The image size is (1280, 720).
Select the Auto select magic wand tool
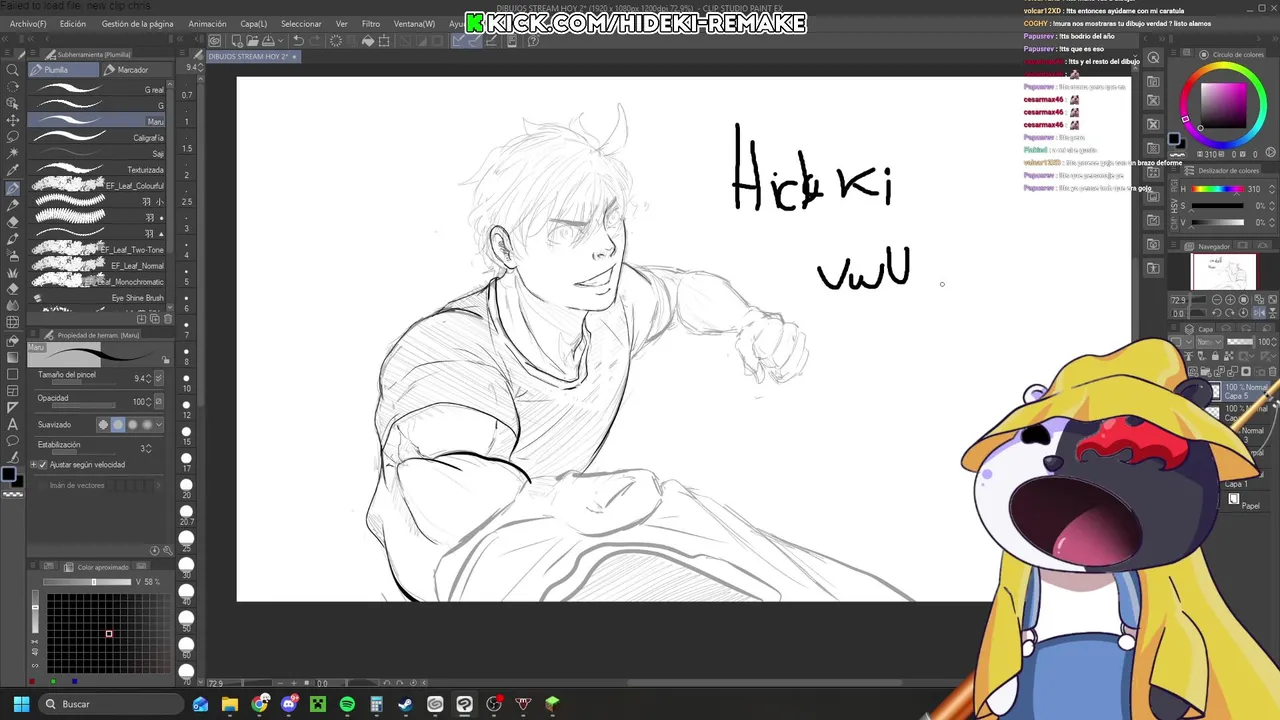pos(12,154)
